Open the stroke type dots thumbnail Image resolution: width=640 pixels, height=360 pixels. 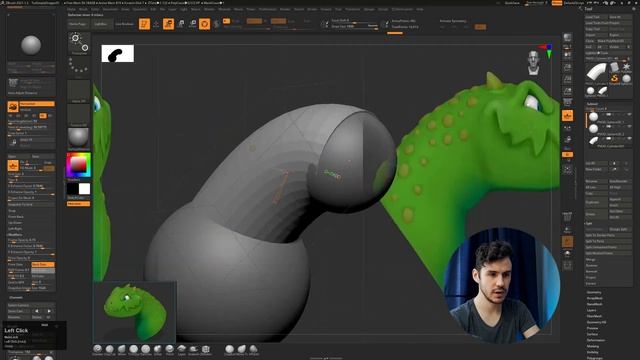pos(79,67)
